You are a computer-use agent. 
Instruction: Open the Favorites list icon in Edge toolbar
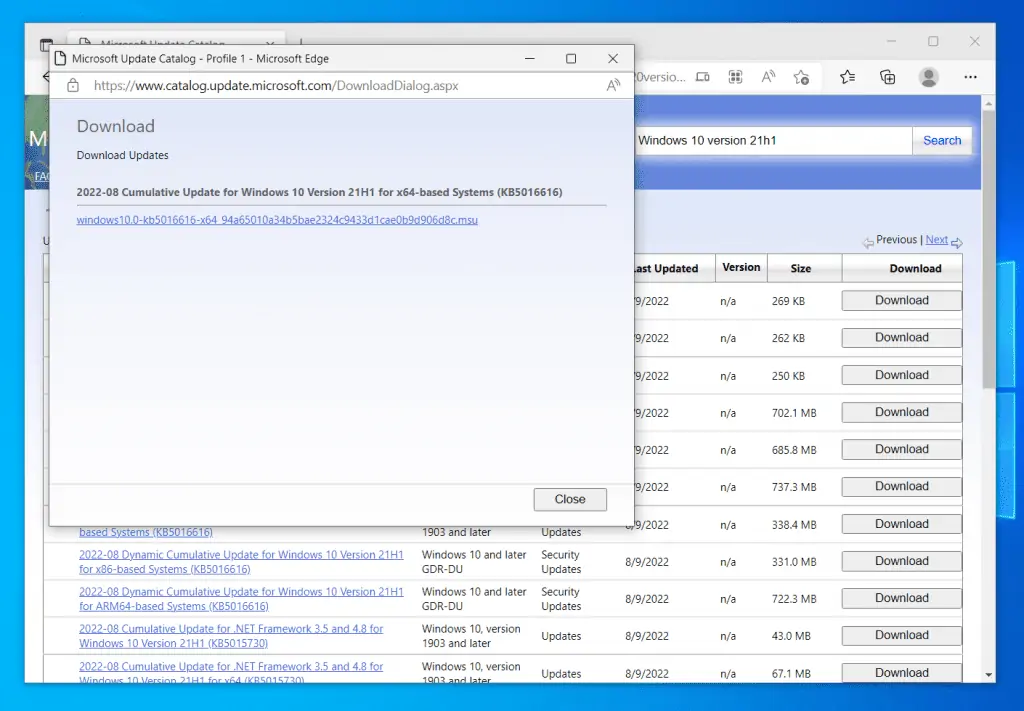coord(848,77)
